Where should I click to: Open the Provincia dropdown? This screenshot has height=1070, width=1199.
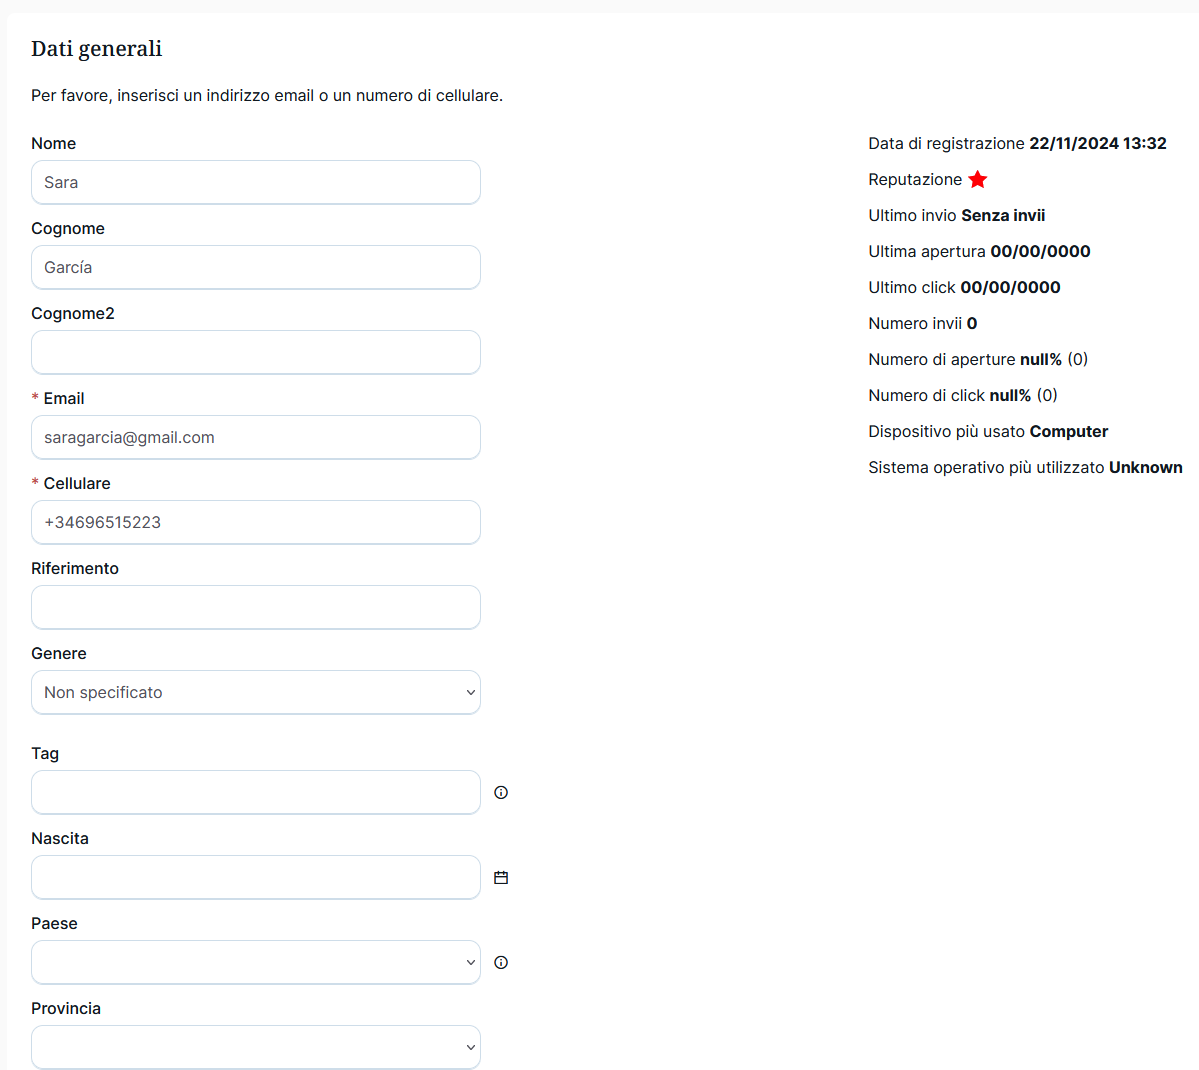pos(255,1047)
